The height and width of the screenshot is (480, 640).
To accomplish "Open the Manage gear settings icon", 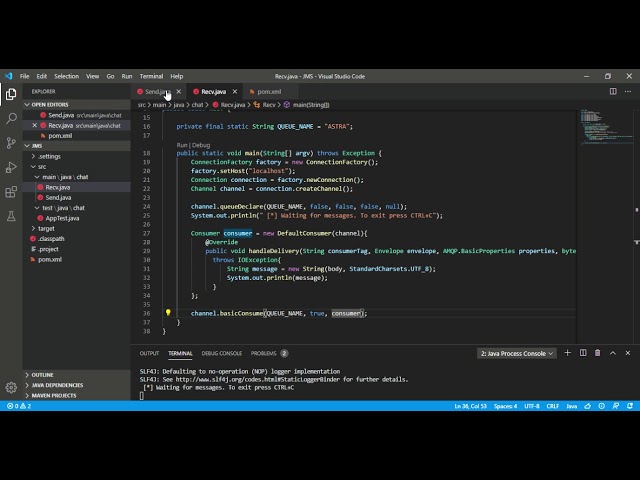I will coord(11,387).
